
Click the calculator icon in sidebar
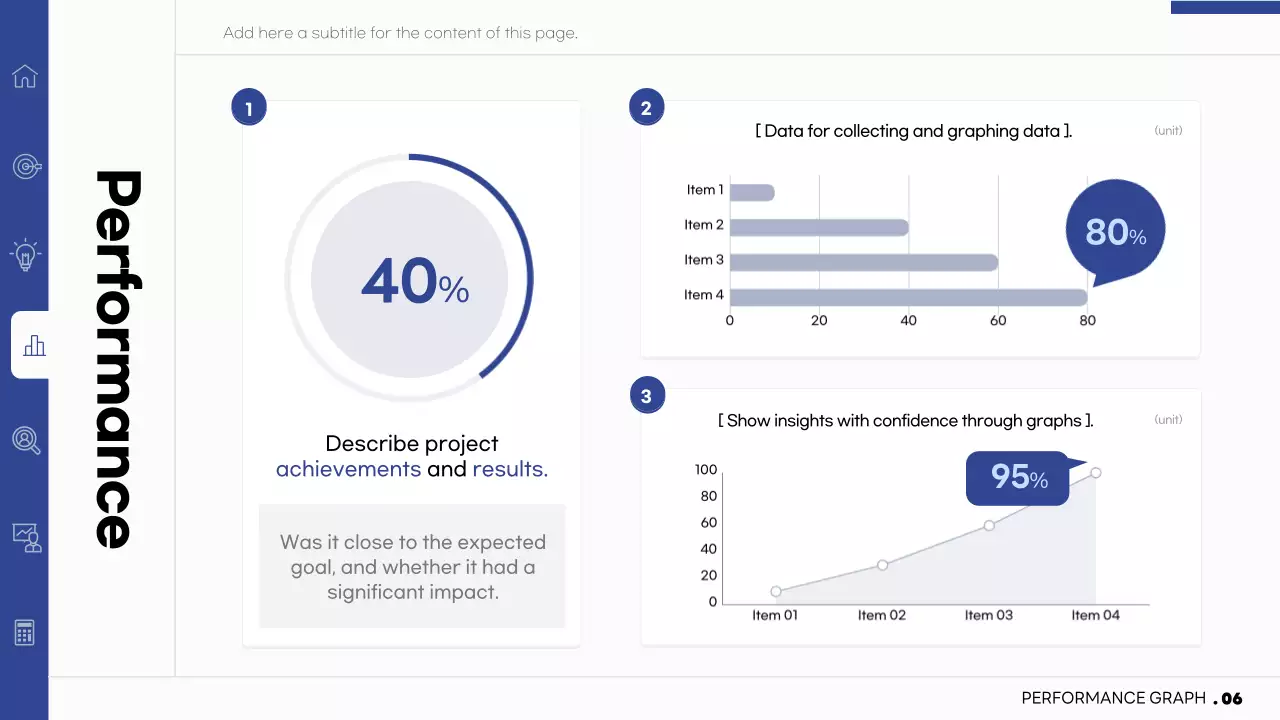pyautogui.click(x=25, y=632)
